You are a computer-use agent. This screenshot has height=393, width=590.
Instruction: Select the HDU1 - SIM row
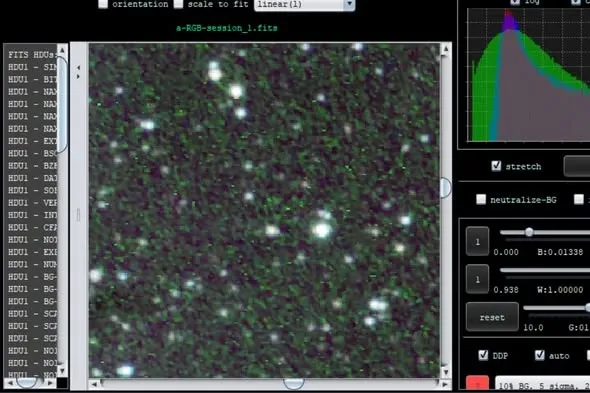(32, 67)
